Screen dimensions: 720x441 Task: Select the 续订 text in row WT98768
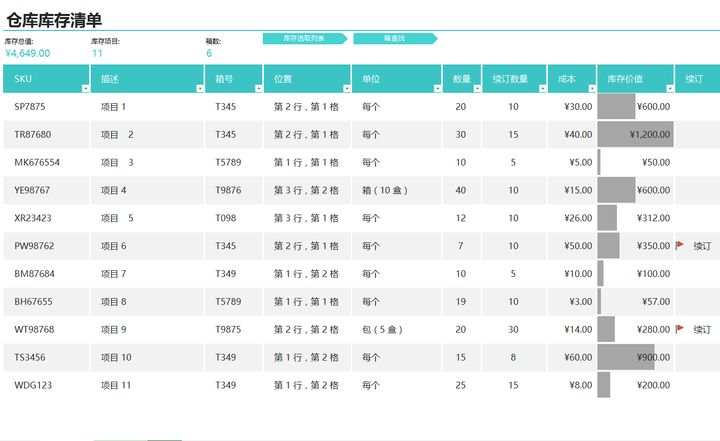tap(702, 330)
